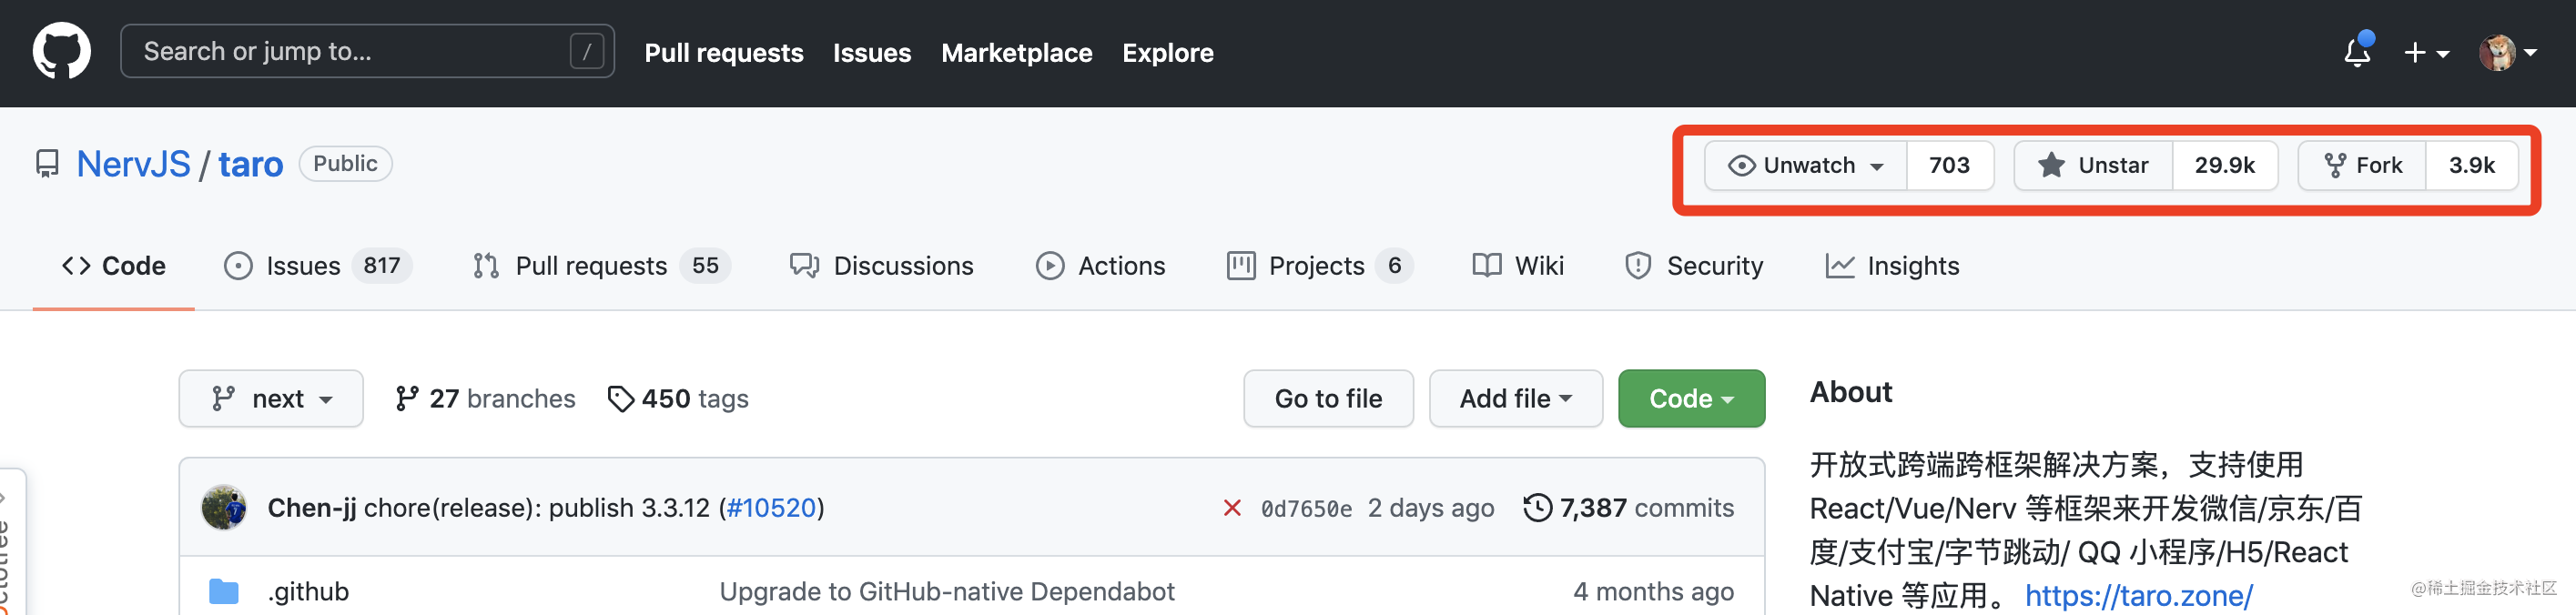
Task: Click the Public visibility label
Action: click(x=345, y=164)
